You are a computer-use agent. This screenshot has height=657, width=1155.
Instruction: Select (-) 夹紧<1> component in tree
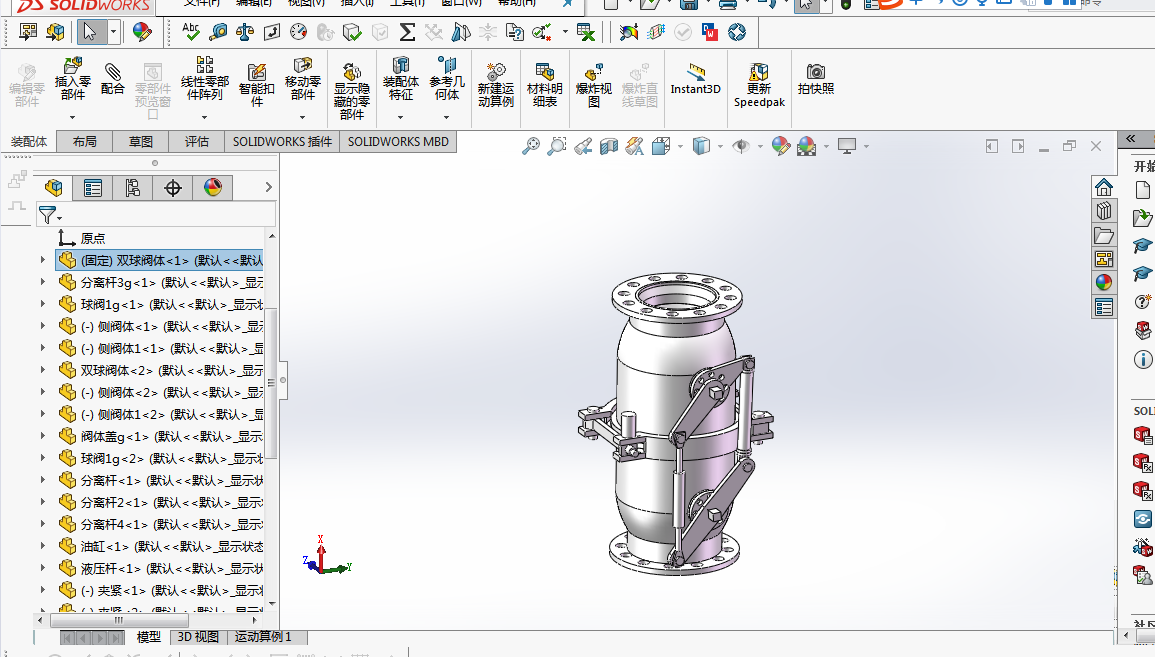[x=160, y=591]
